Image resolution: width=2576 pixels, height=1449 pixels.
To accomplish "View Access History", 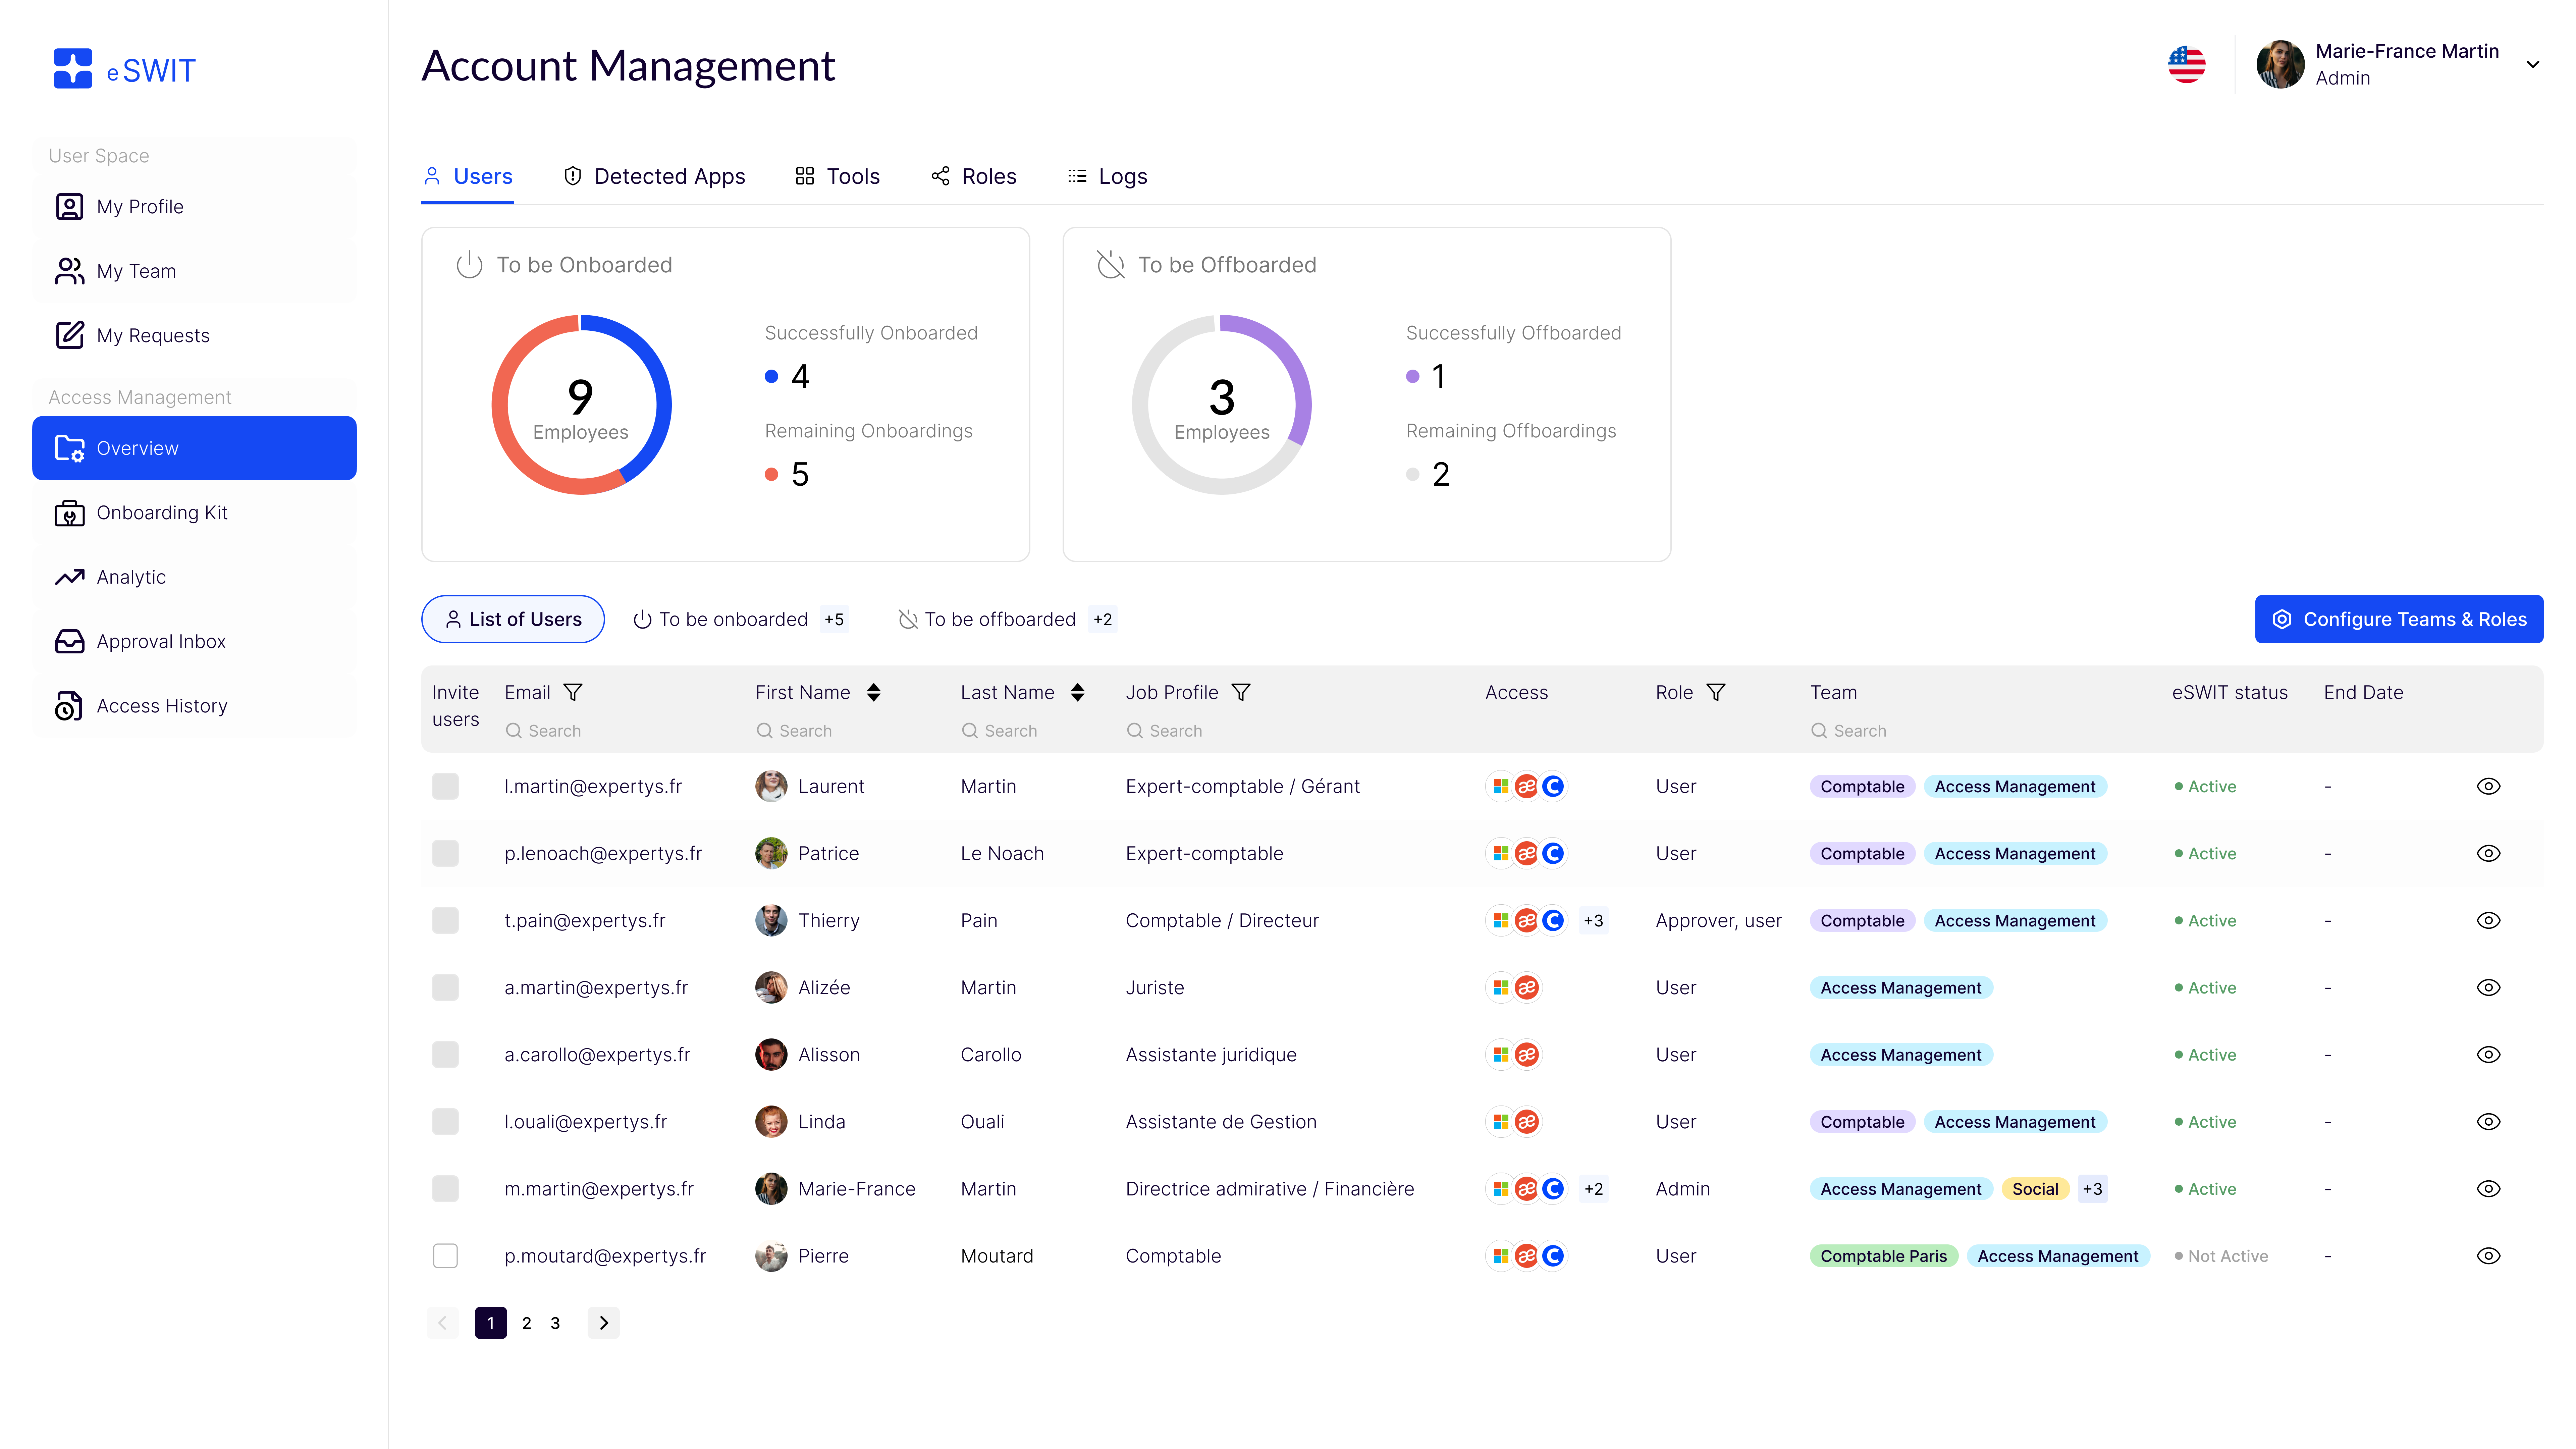I will 194,706.
